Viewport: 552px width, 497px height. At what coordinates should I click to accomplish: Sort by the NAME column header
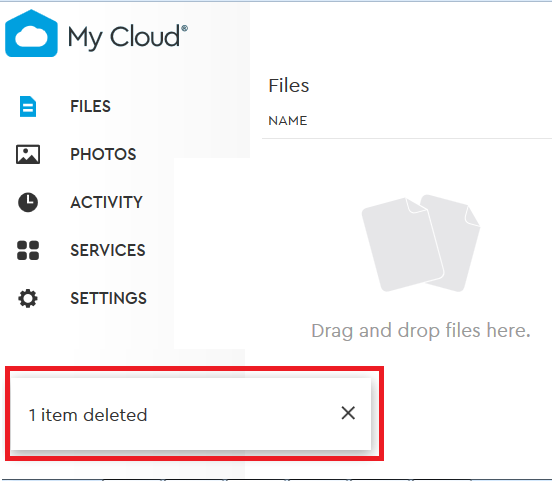[288, 121]
